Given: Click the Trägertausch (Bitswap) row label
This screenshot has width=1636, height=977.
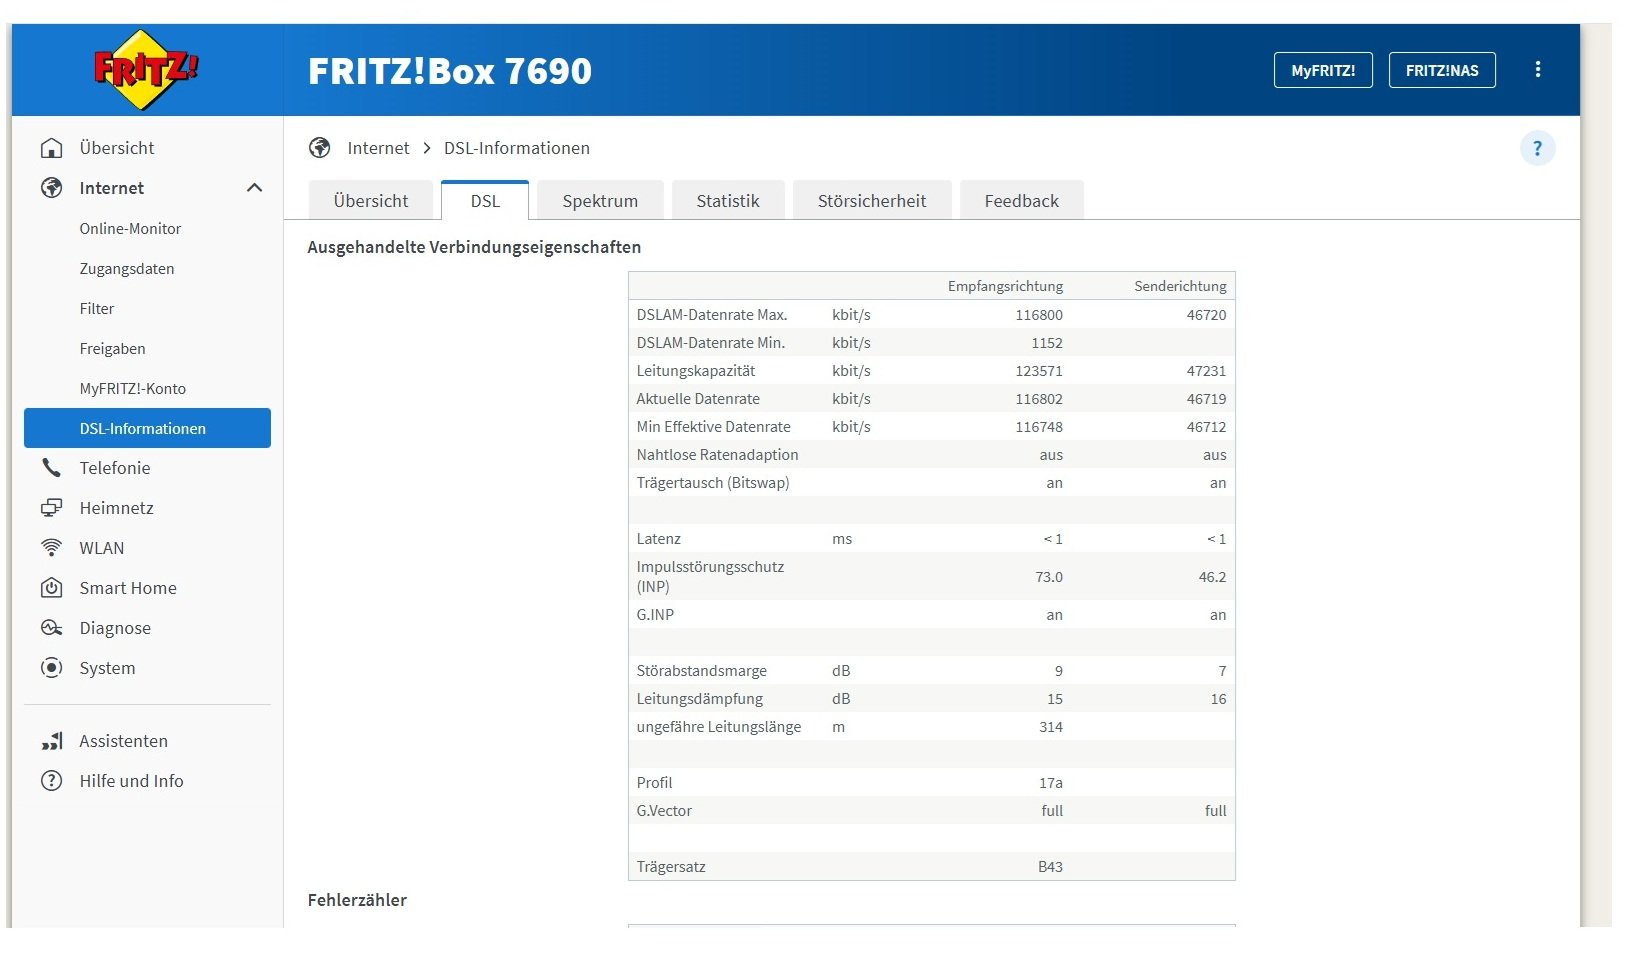Looking at the screenshot, I should pos(713,482).
